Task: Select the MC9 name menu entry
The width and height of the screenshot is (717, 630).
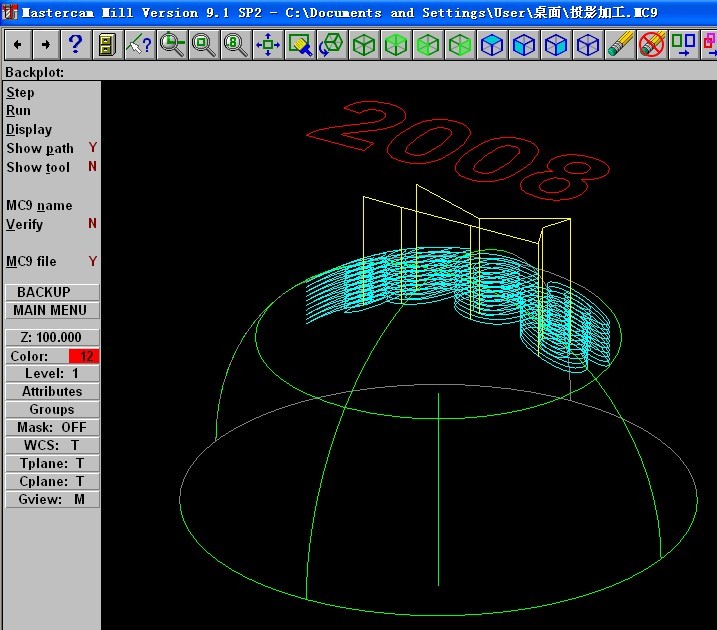Action: [39, 205]
